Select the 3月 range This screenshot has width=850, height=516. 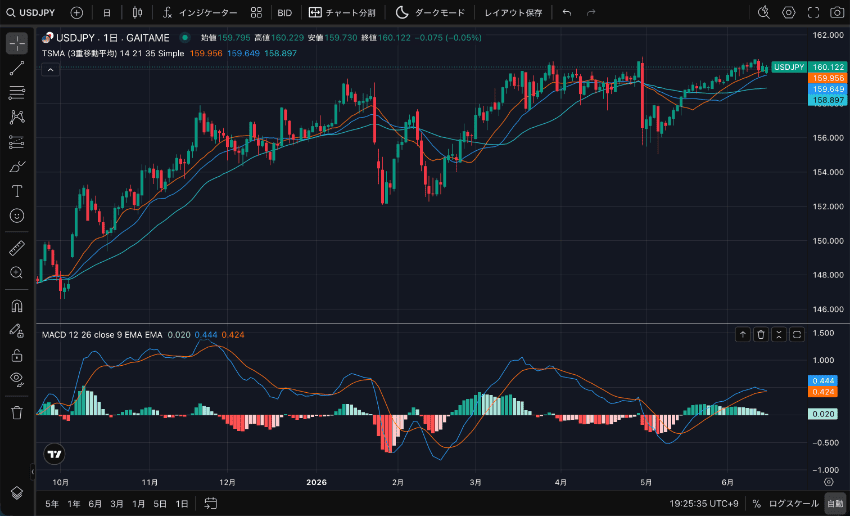click(x=117, y=504)
